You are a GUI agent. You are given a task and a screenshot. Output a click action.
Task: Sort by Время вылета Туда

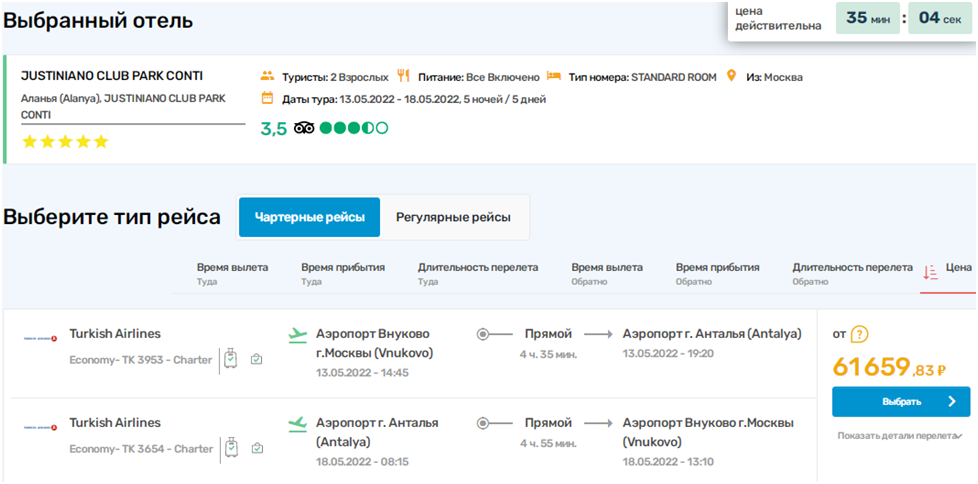click(x=233, y=273)
